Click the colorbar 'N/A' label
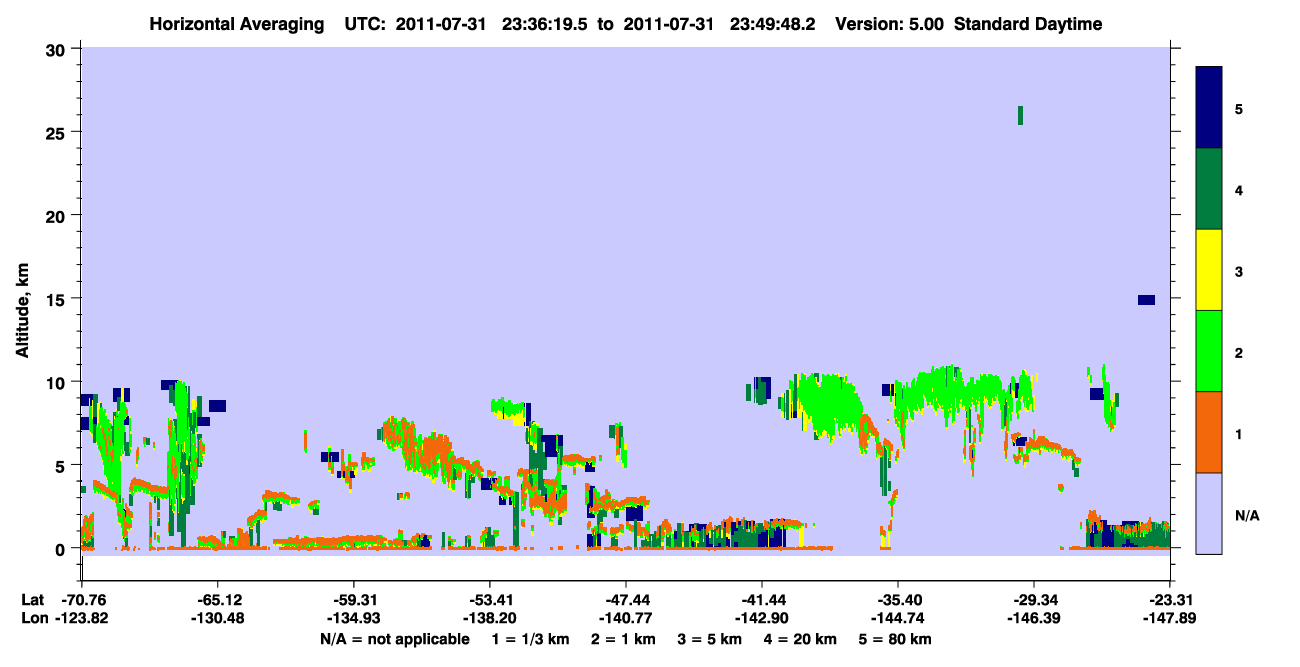Screen dimensions: 1300x667 1246,515
